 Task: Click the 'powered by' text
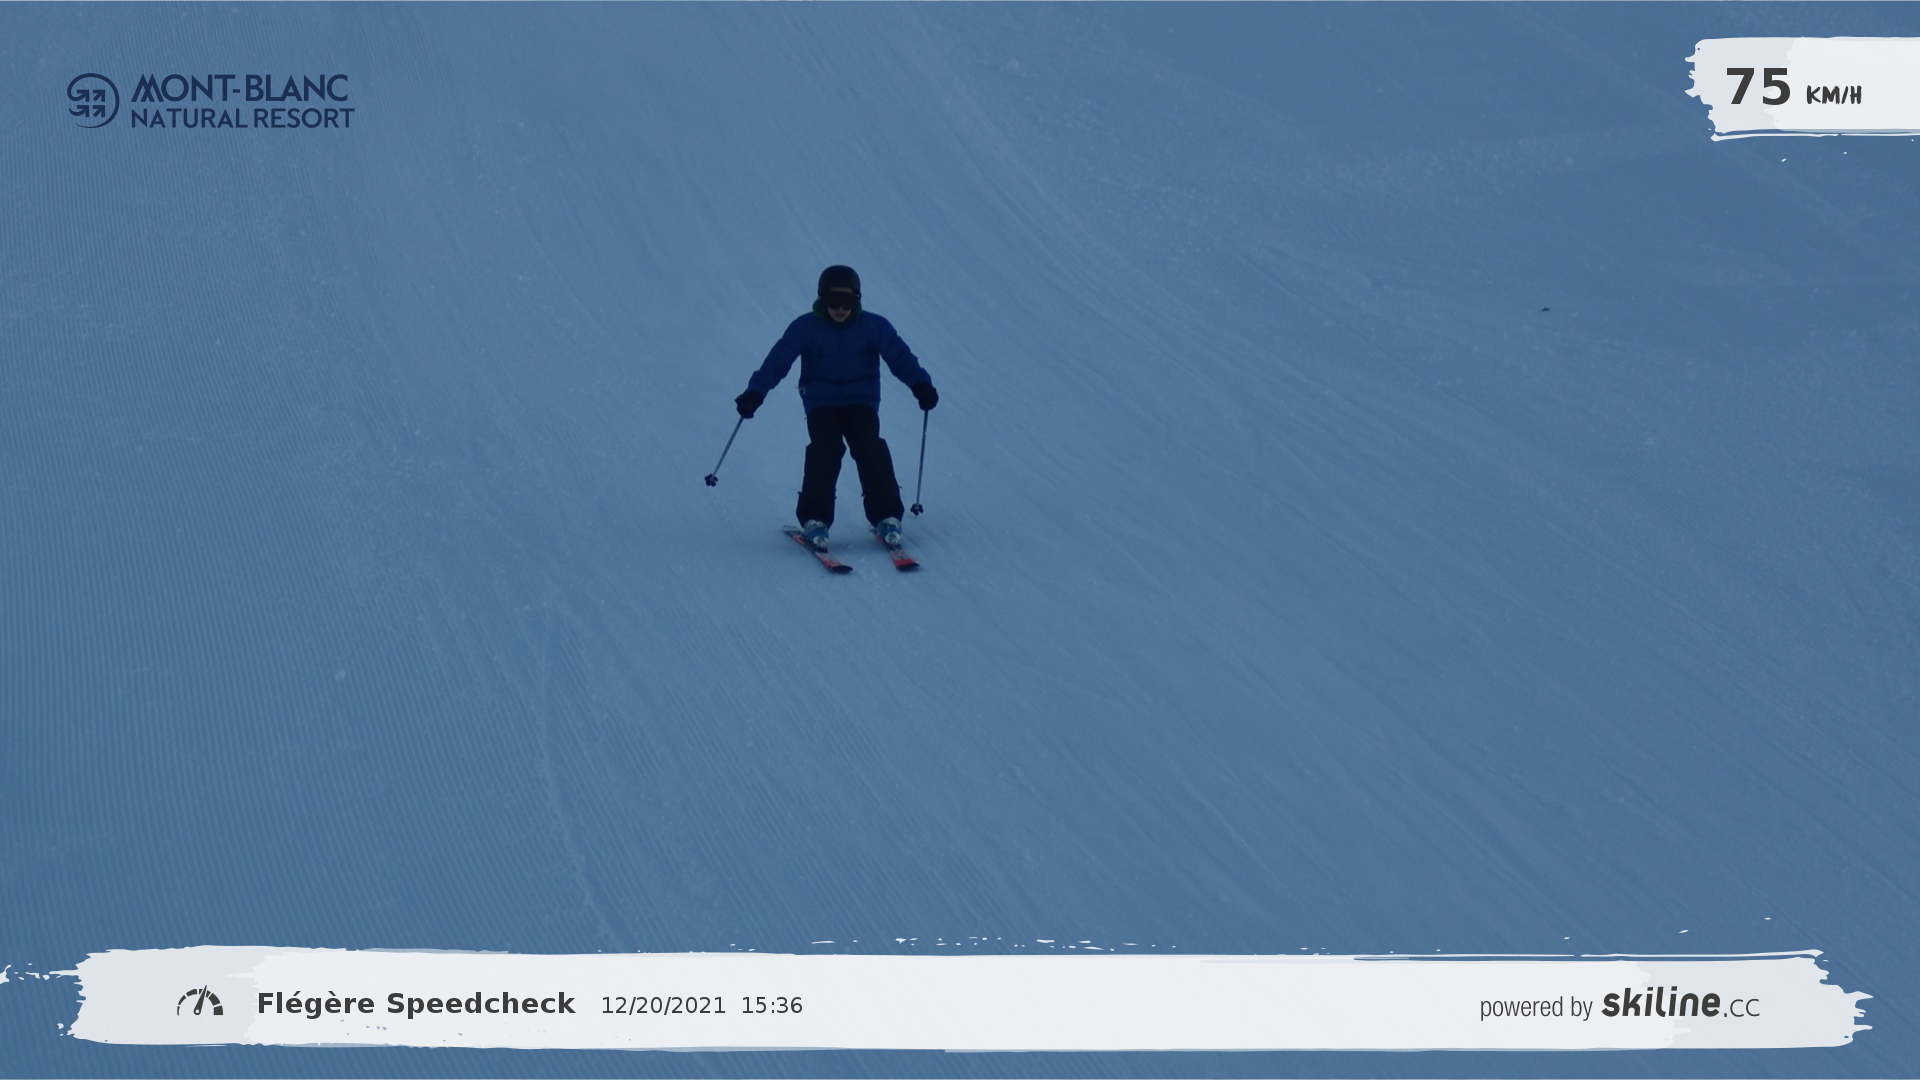(1535, 1007)
